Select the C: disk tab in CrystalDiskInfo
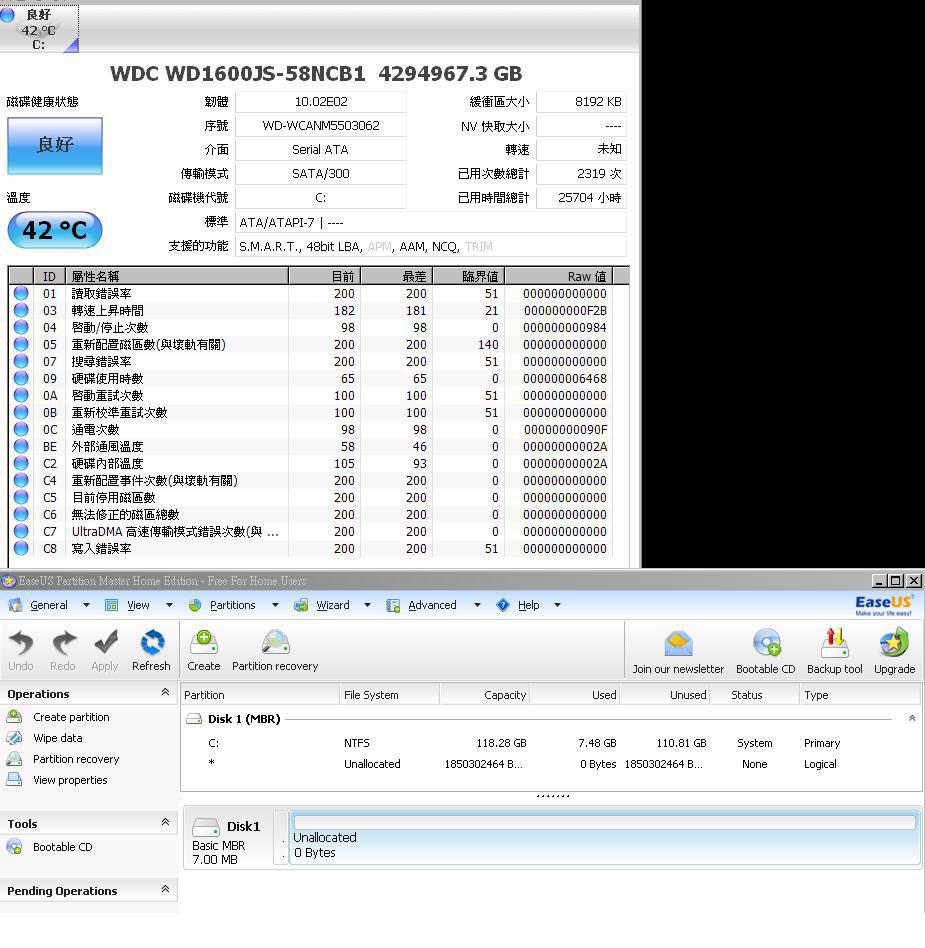This screenshot has height=948, width=925. (39, 29)
